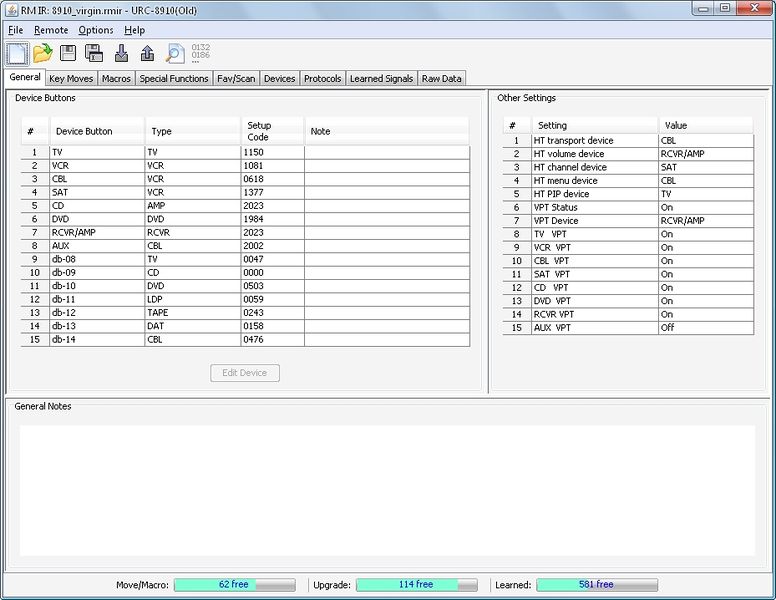
Task: Click the LDP type cell for db-11
Action: (193, 300)
